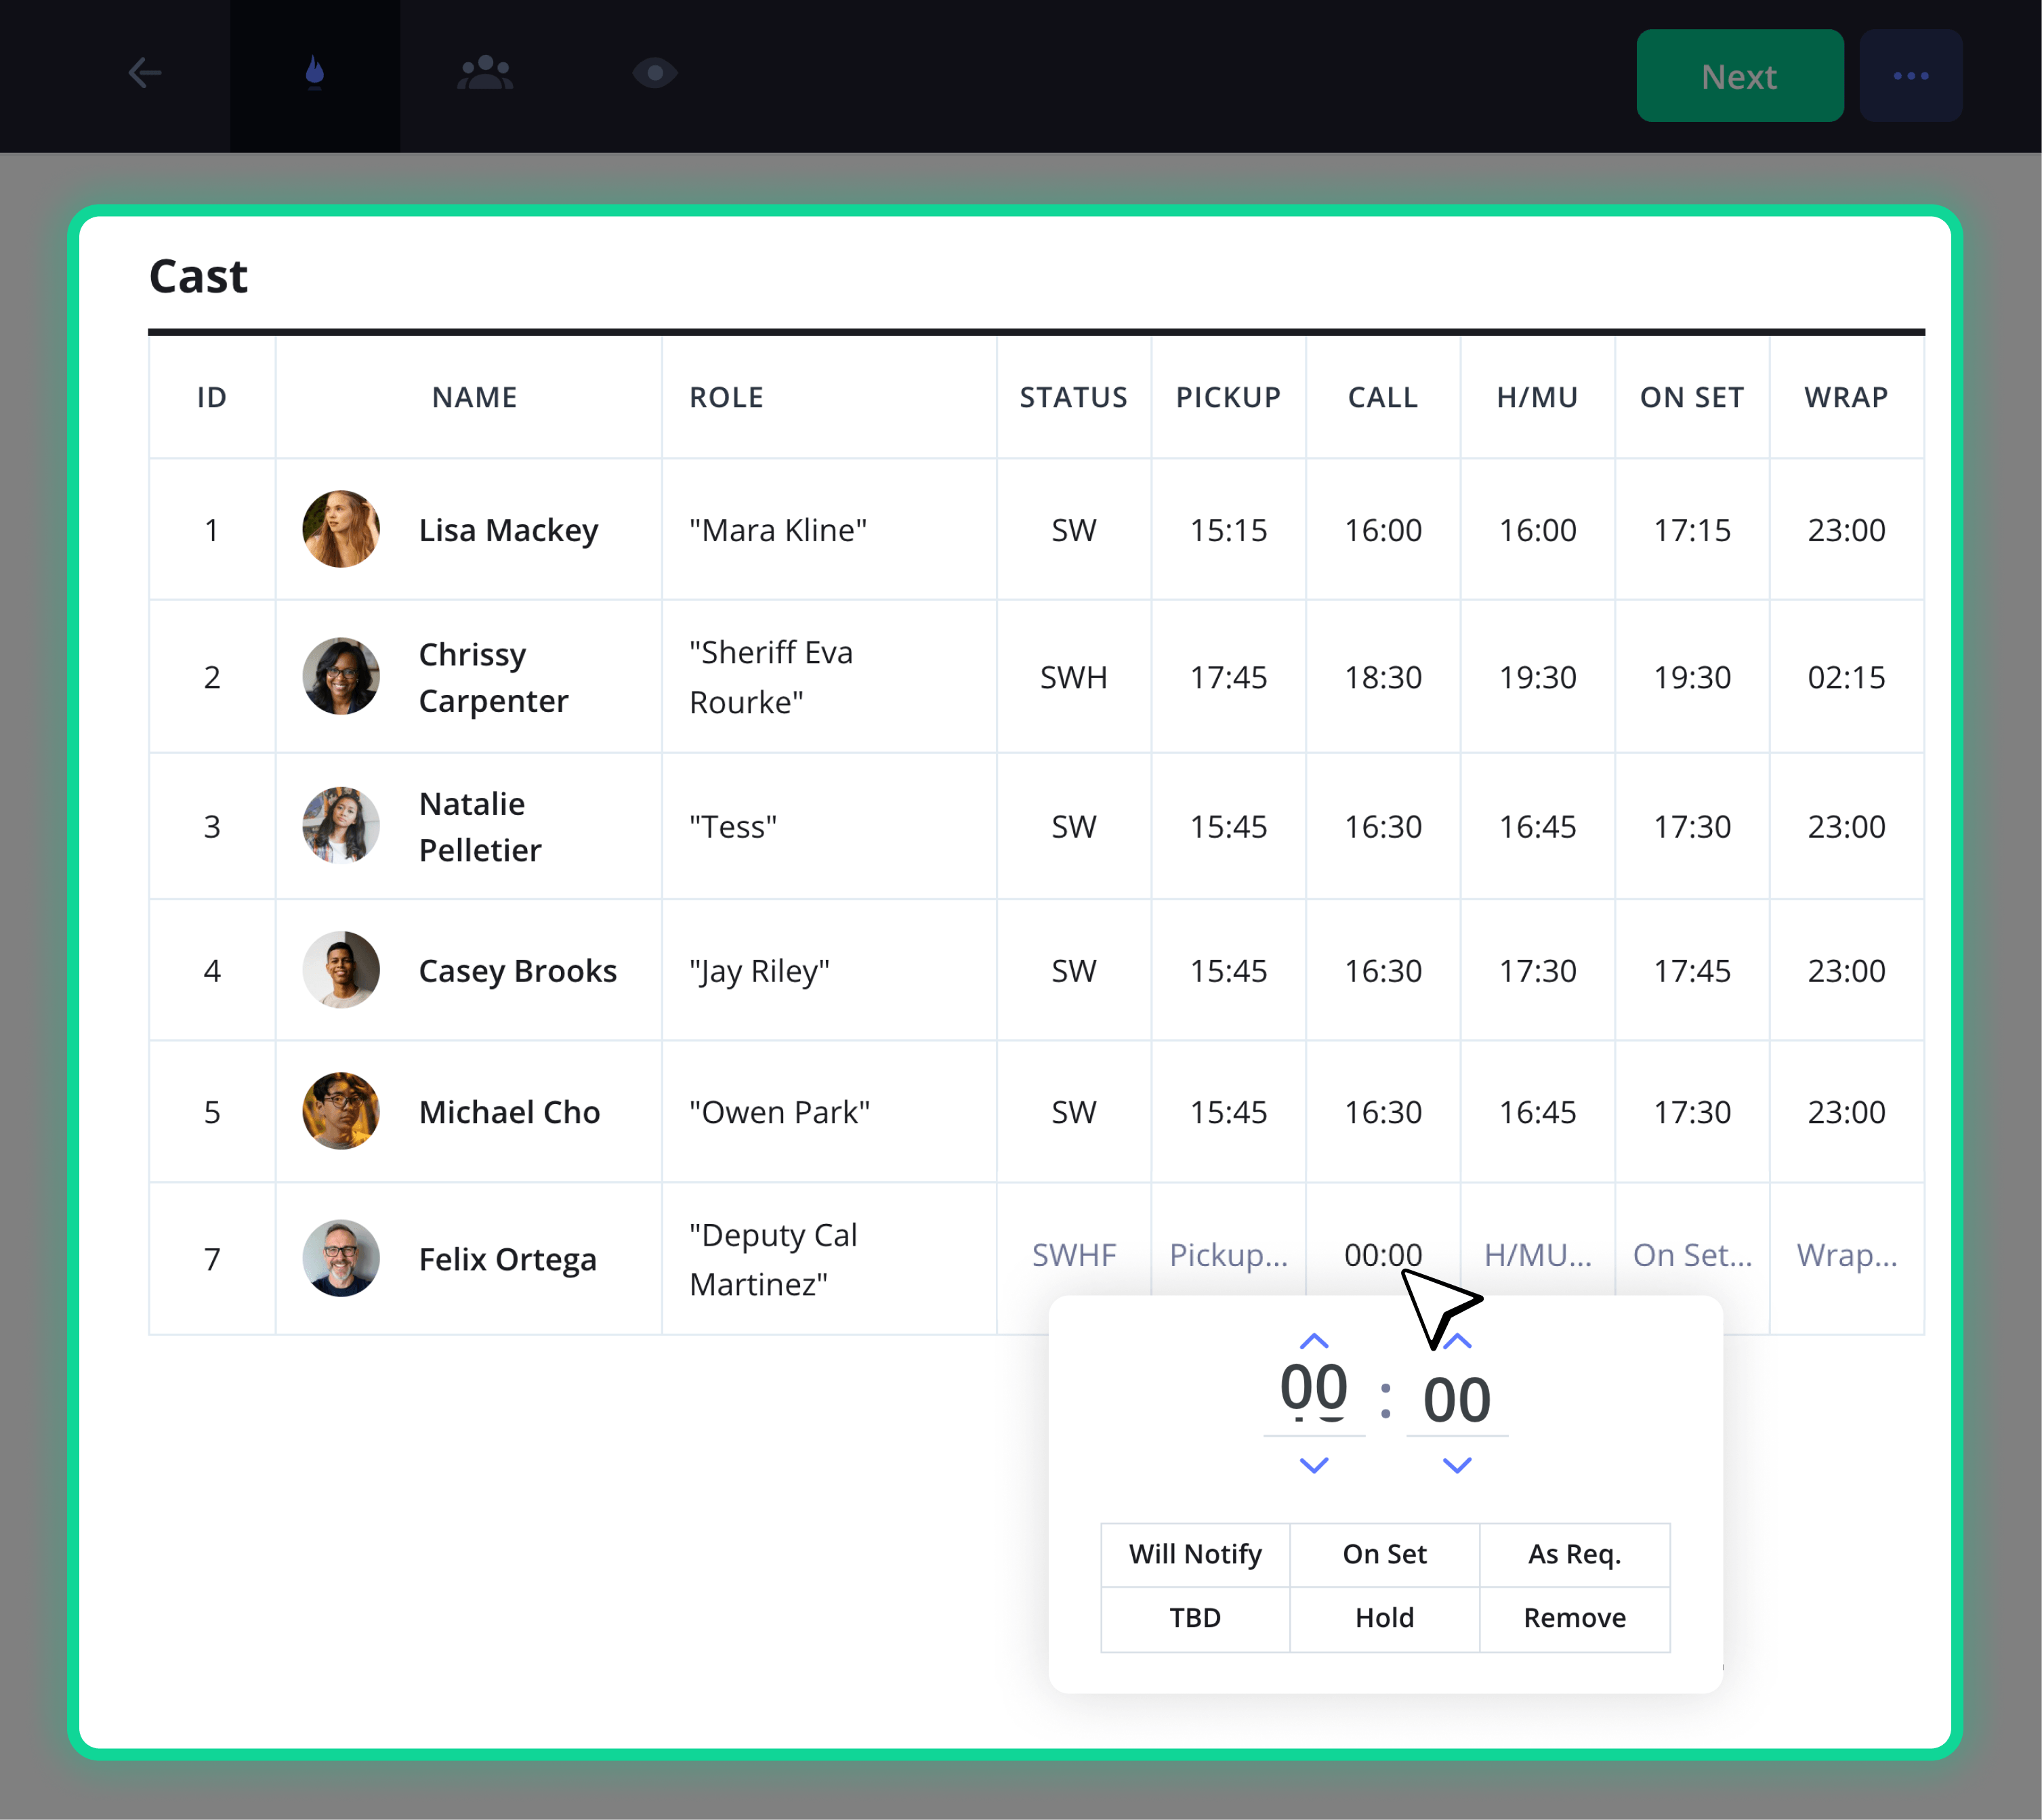
Task: Click Lisa Mackey's 17:15 on set time
Action: [1692, 530]
